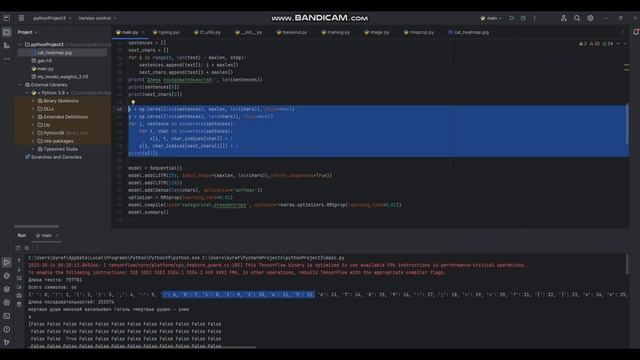Clear all console output trash icon
Screen dimensions: 640x360
click(x=19, y=304)
